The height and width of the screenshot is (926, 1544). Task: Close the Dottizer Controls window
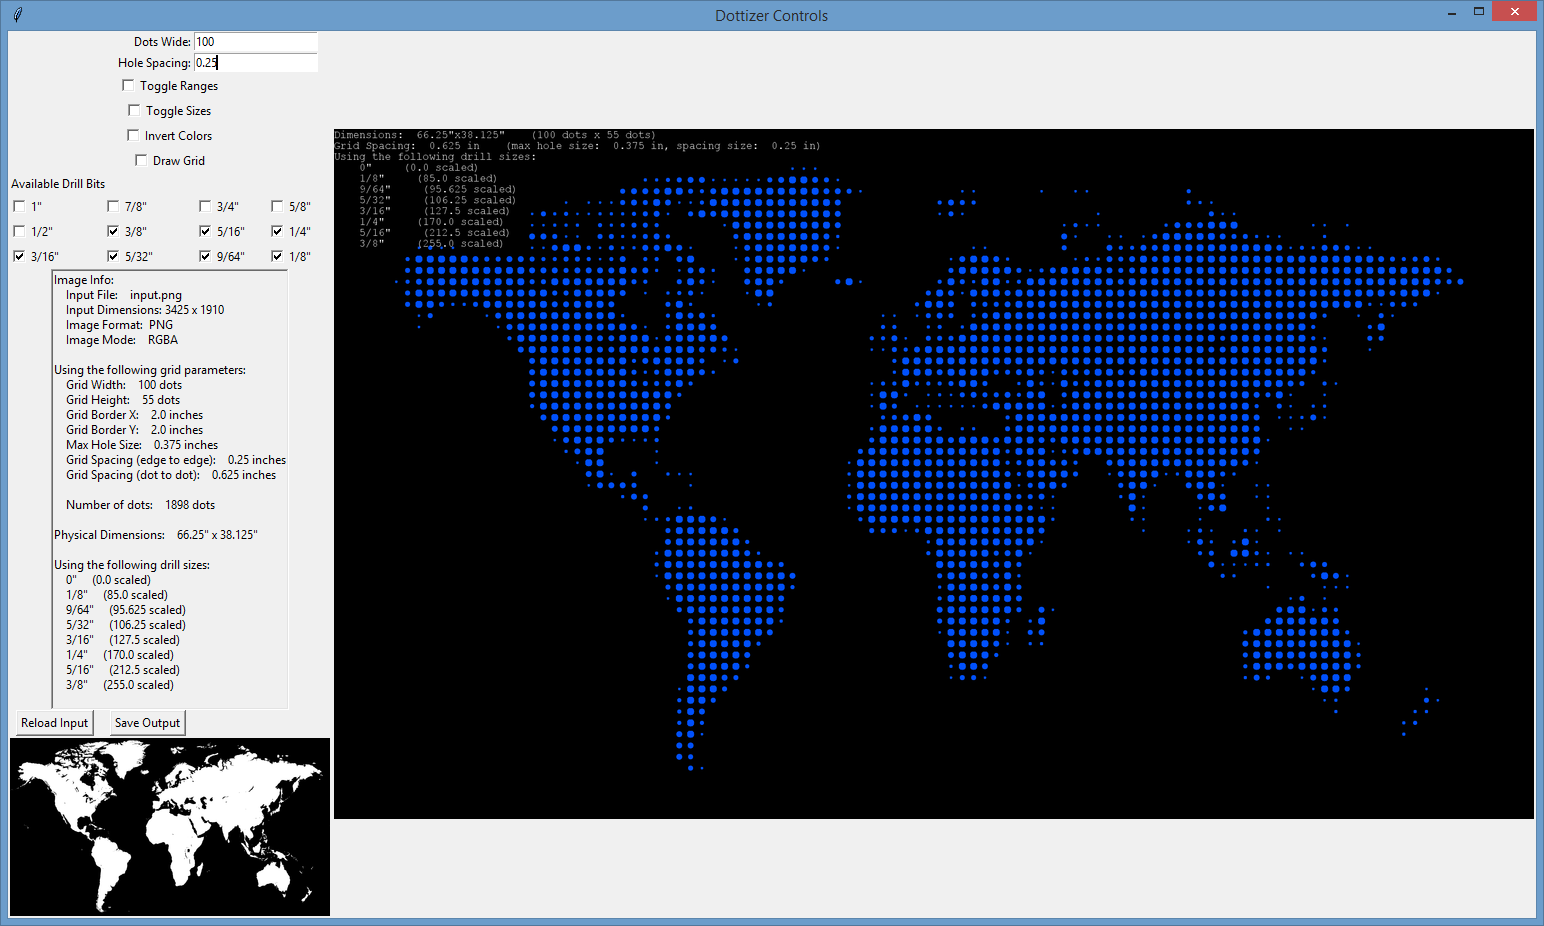pyautogui.click(x=1515, y=12)
